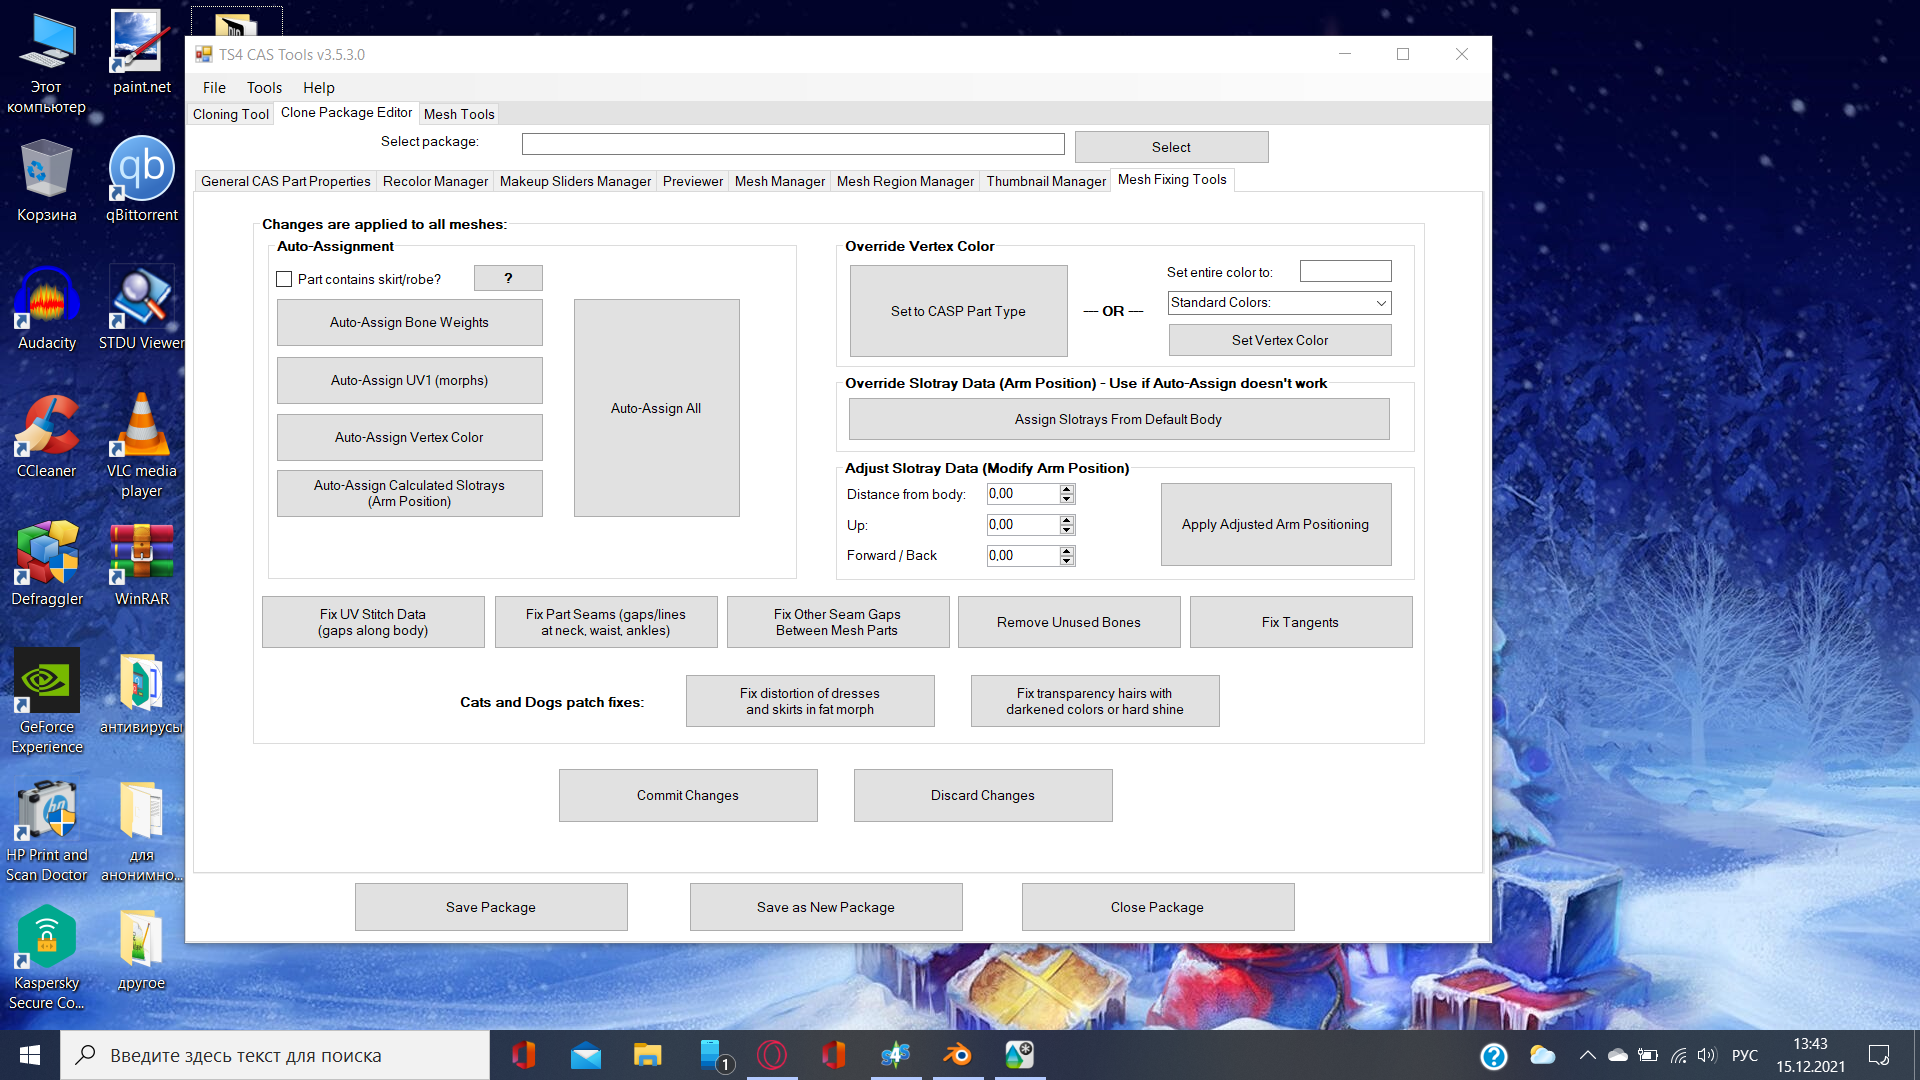Switch to the Mesh Manager tab
1920x1080 pixels.
779,181
